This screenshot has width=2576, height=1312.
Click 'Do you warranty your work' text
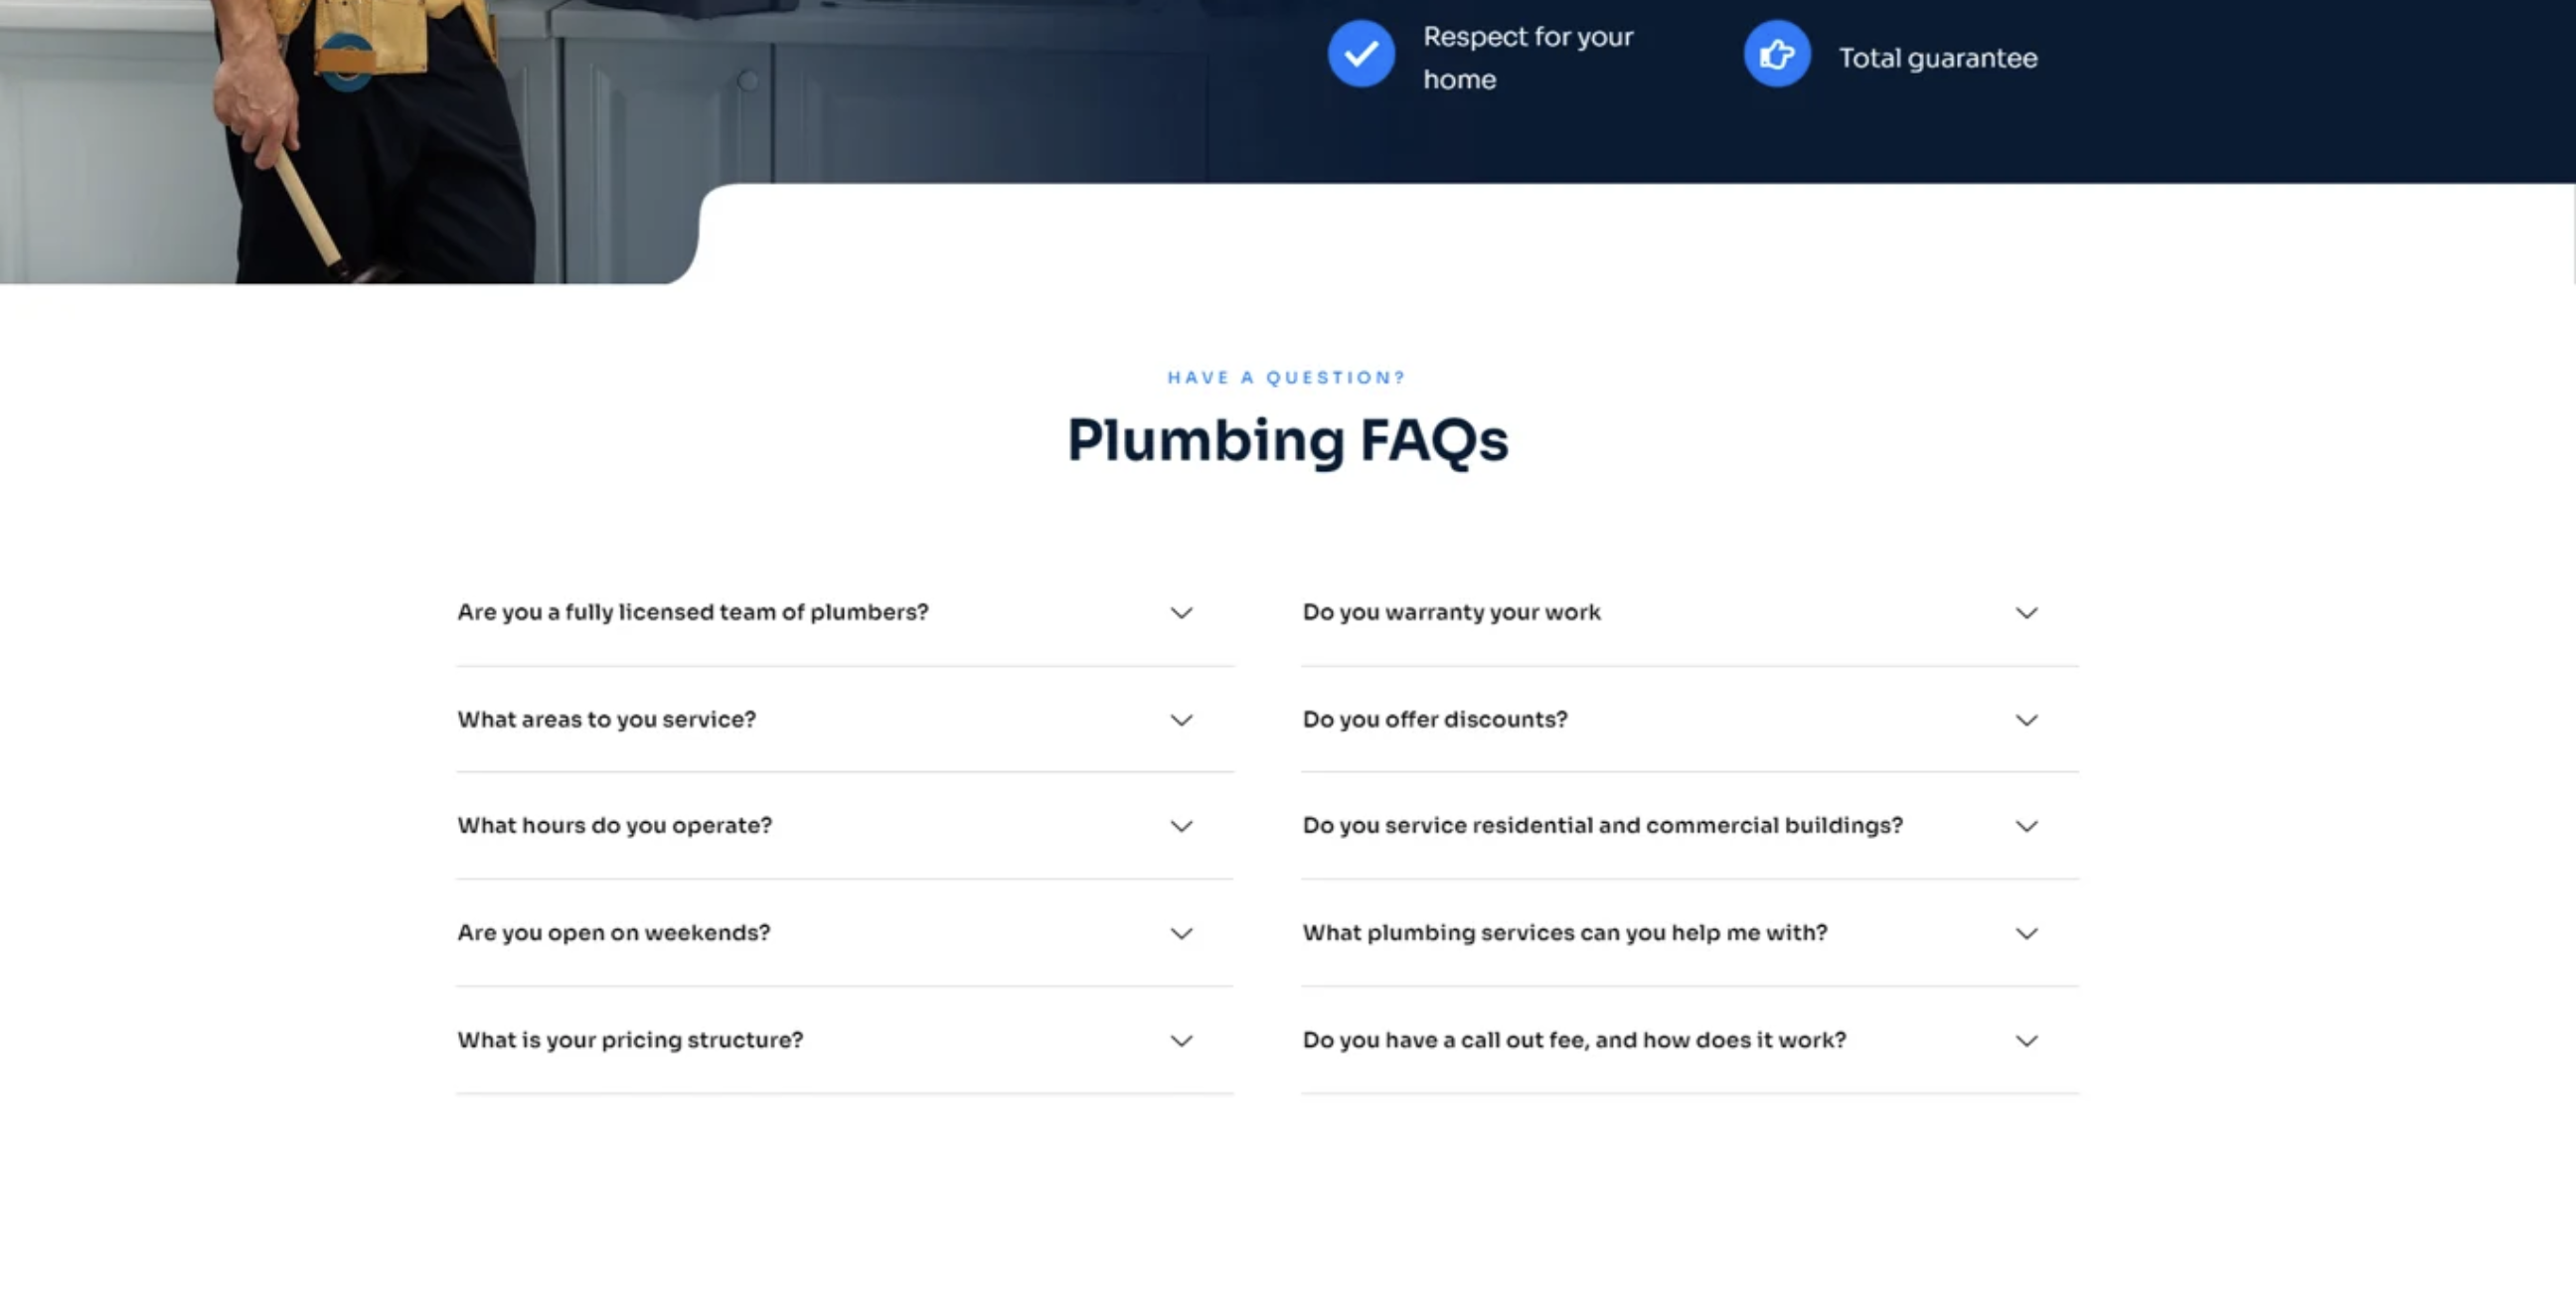point(1451,612)
